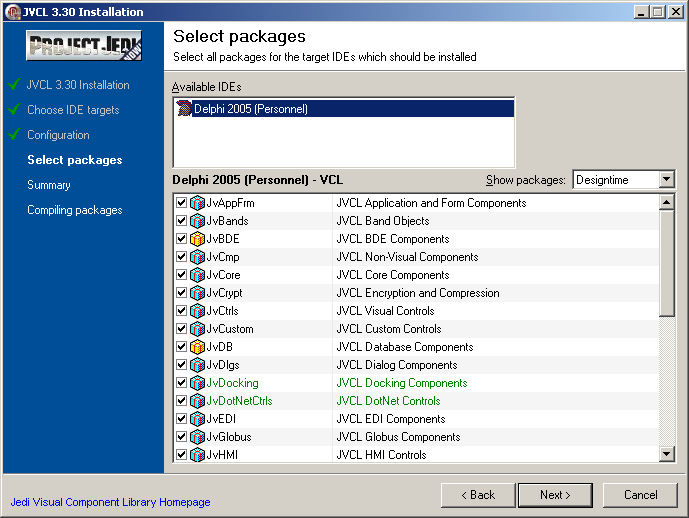
Task: Click the package list scroll up arrow
Action: (x=667, y=202)
